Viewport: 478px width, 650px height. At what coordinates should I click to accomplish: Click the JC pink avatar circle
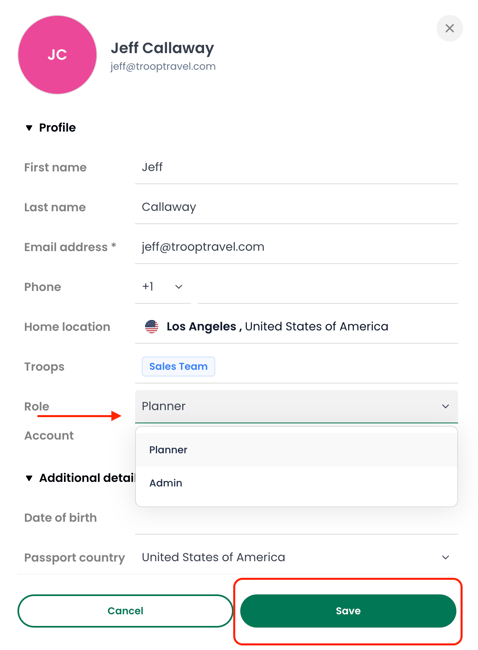tap(57, 55)
